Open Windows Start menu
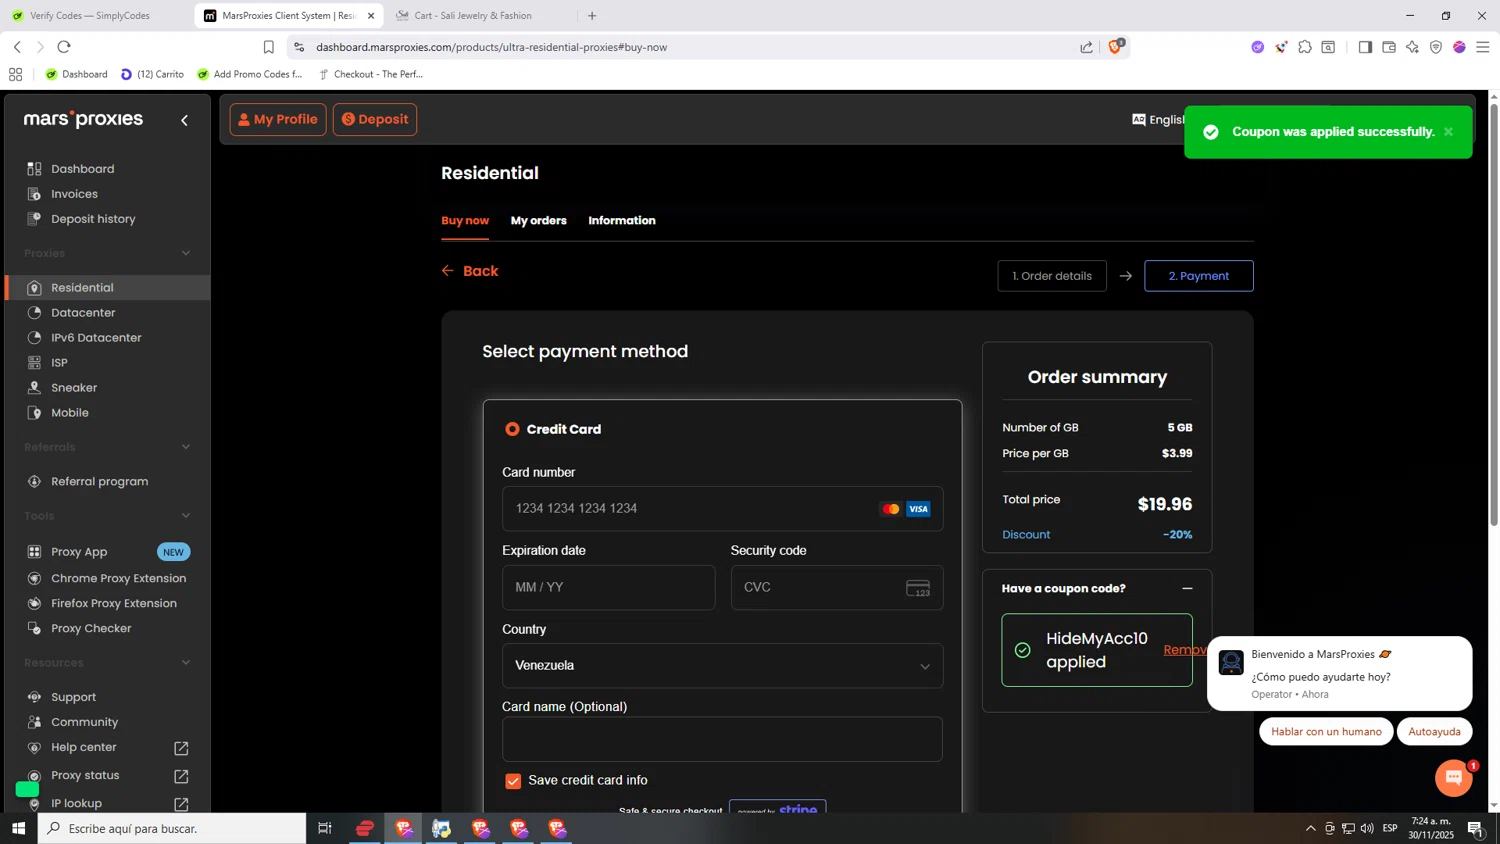This screenshot has width=1500, height=844. coord(18,828)
